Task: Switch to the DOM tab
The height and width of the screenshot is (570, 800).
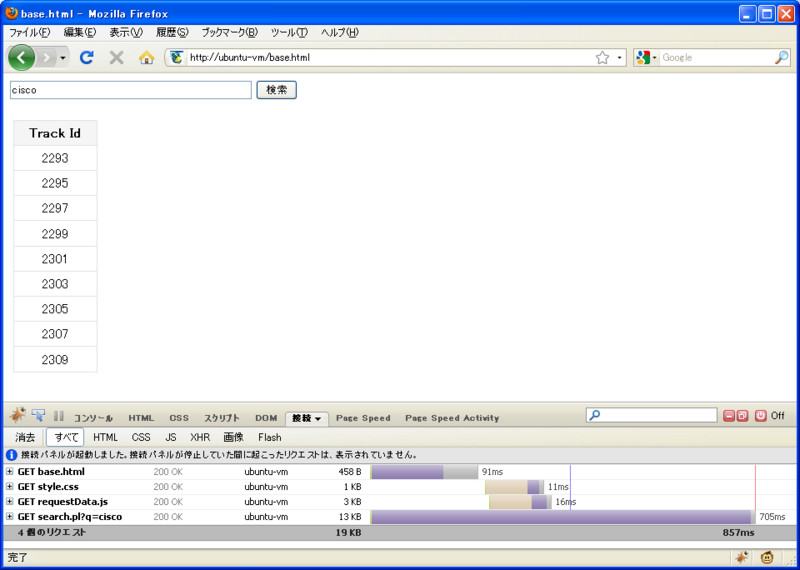Action: point(266,418)
